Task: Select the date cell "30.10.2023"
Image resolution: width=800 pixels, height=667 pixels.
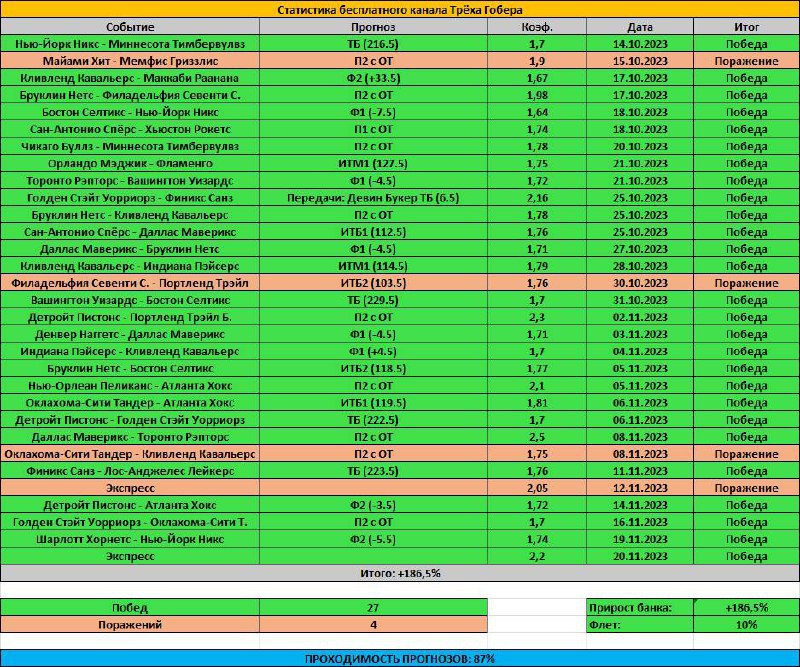Action: click(640, 283)
